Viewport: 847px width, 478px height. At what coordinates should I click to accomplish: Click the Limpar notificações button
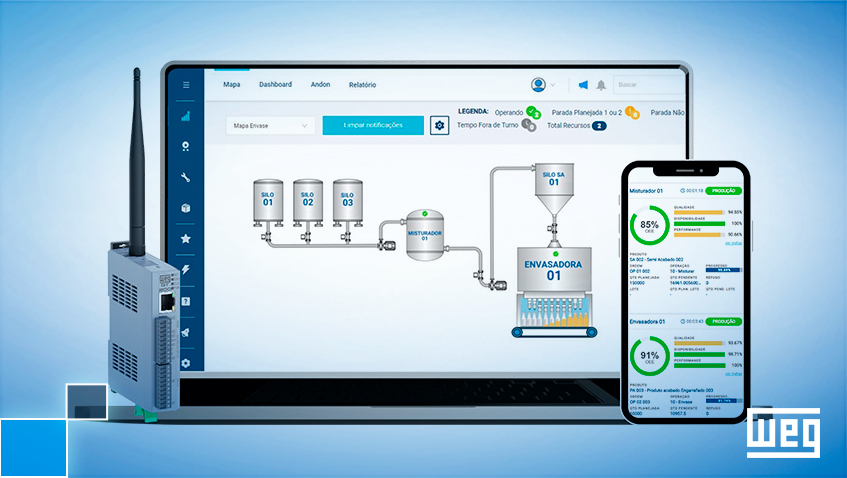(x=373, y=125)
